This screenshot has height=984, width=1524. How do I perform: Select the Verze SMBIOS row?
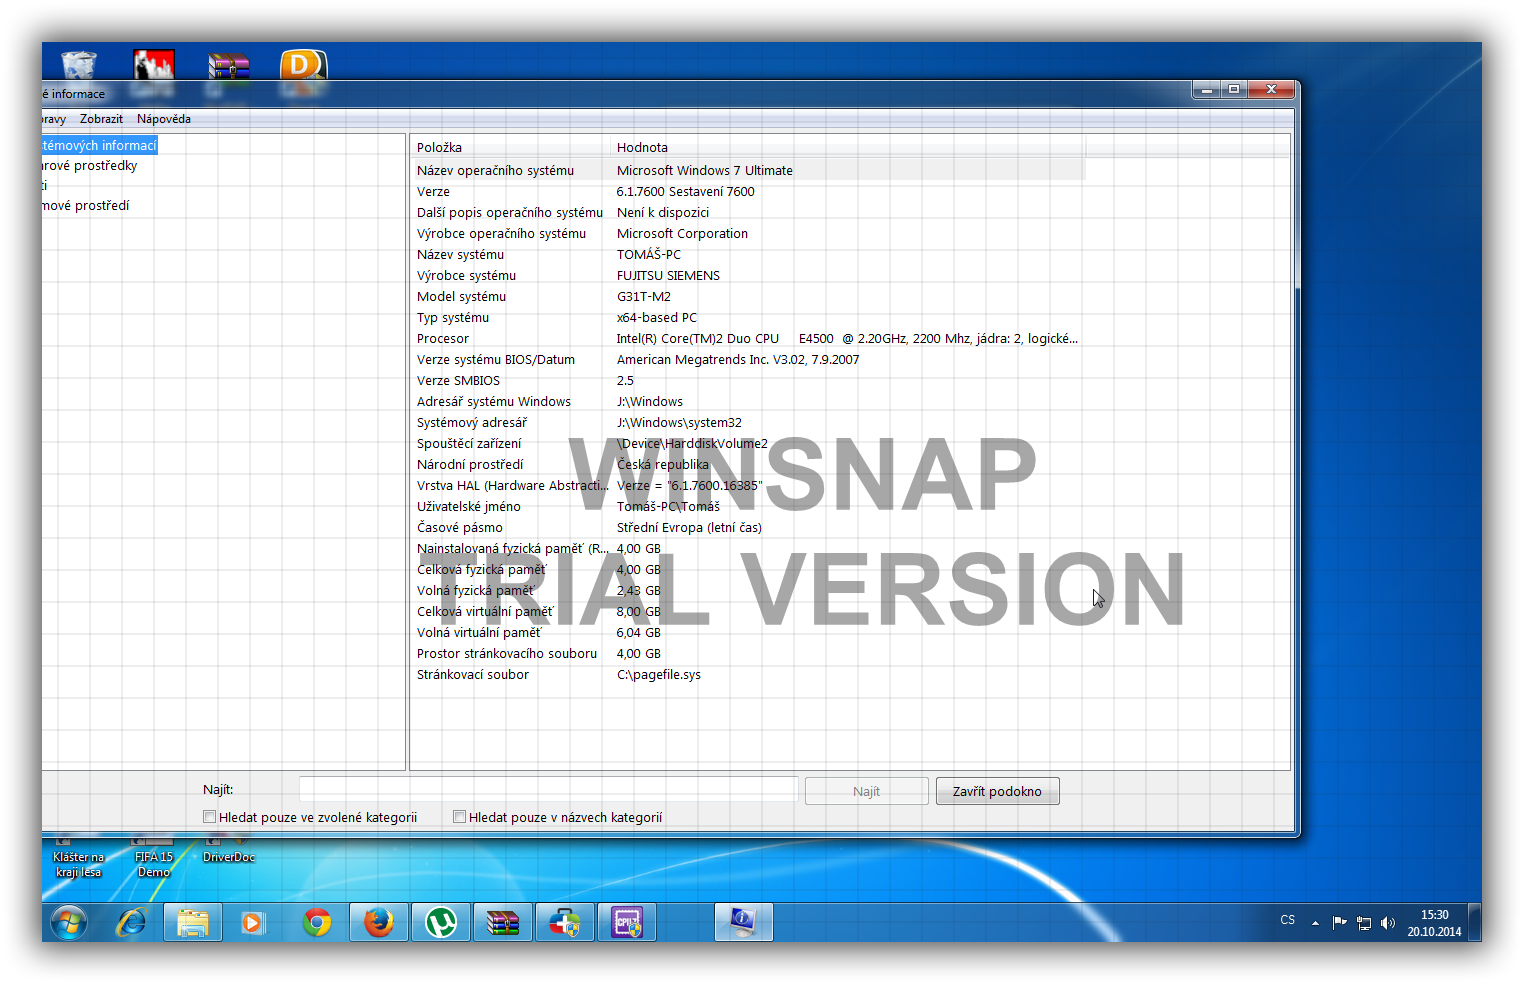tap(748, 381)
